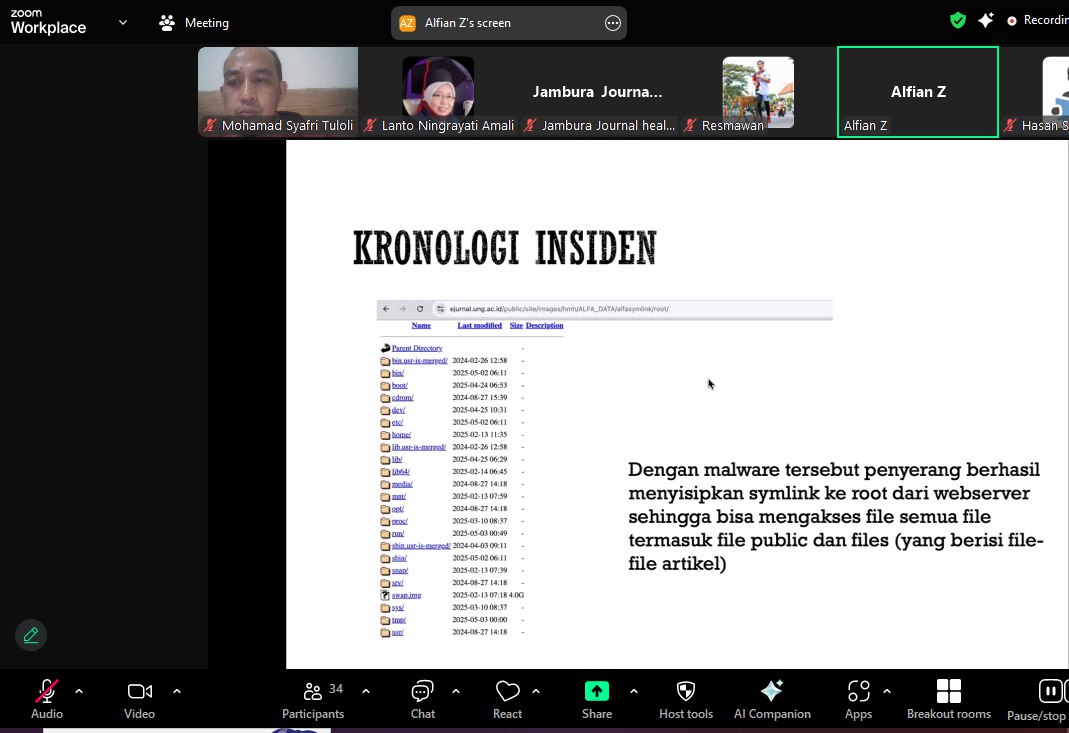1069x733 pixels.
Task: Select Lanto Ningrayati Amali participant tile
Action: point(438,91)
